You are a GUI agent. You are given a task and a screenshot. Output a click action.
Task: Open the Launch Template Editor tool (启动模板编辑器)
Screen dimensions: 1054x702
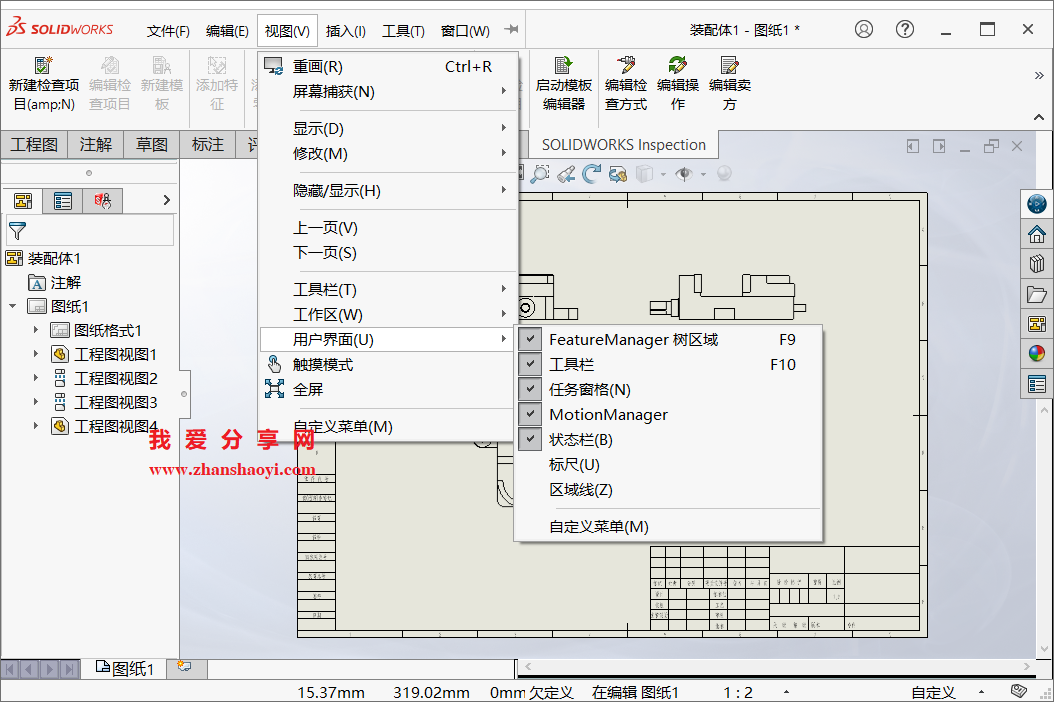563,85
